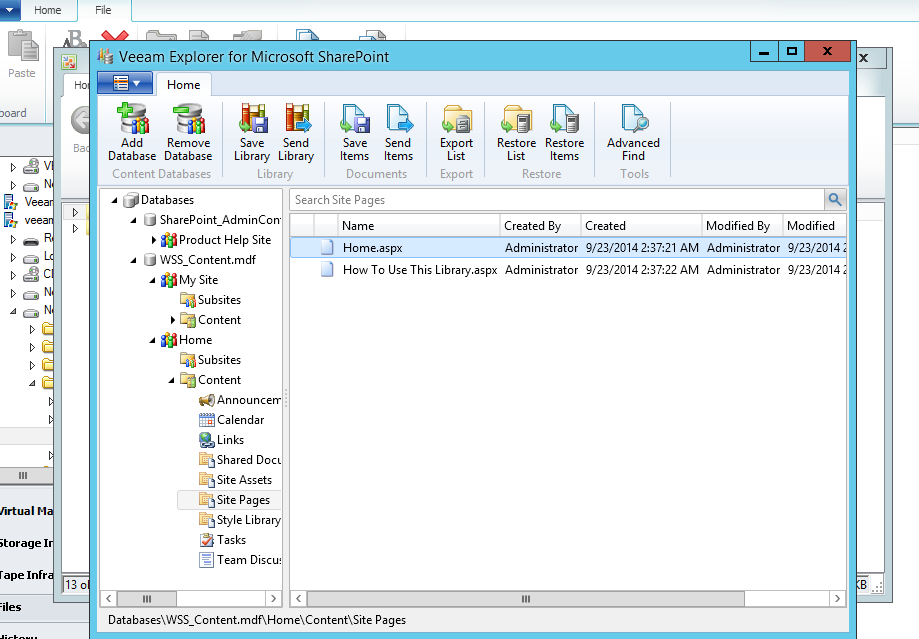Click Send Library in the ribbon
Screen dimensions: 919x639
click(x=296, y=132)
